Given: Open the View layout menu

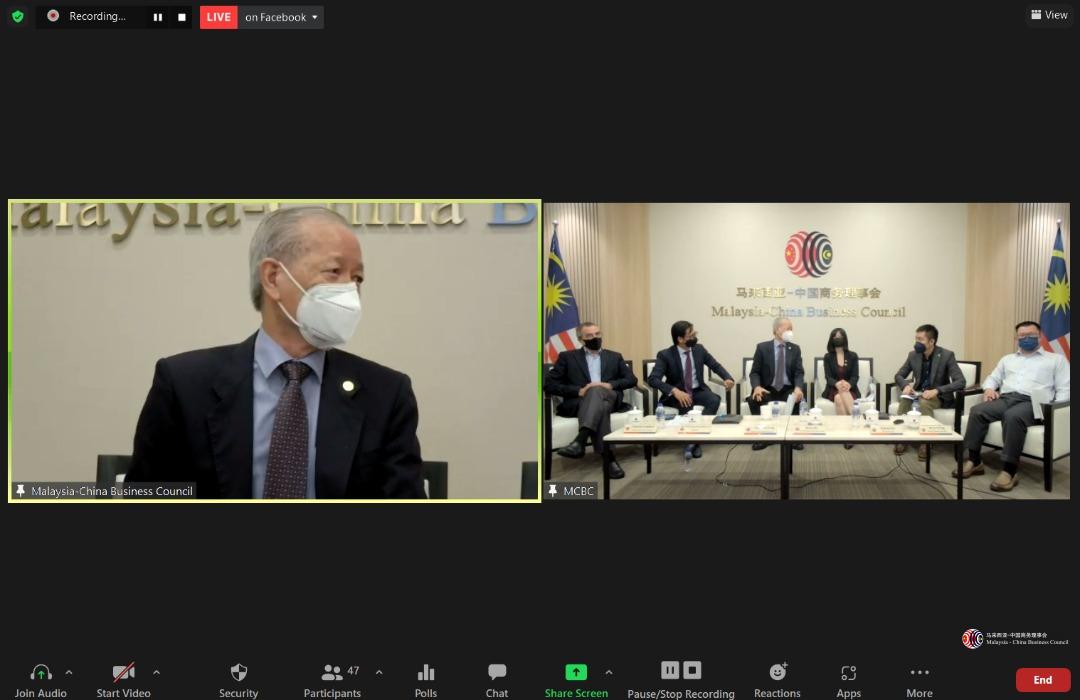Looking at the screenshot, I should coord(1049,15).
